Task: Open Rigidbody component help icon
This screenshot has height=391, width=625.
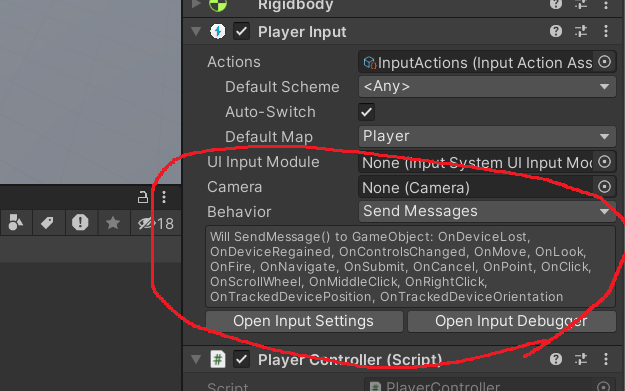Action: click(556, 4)
